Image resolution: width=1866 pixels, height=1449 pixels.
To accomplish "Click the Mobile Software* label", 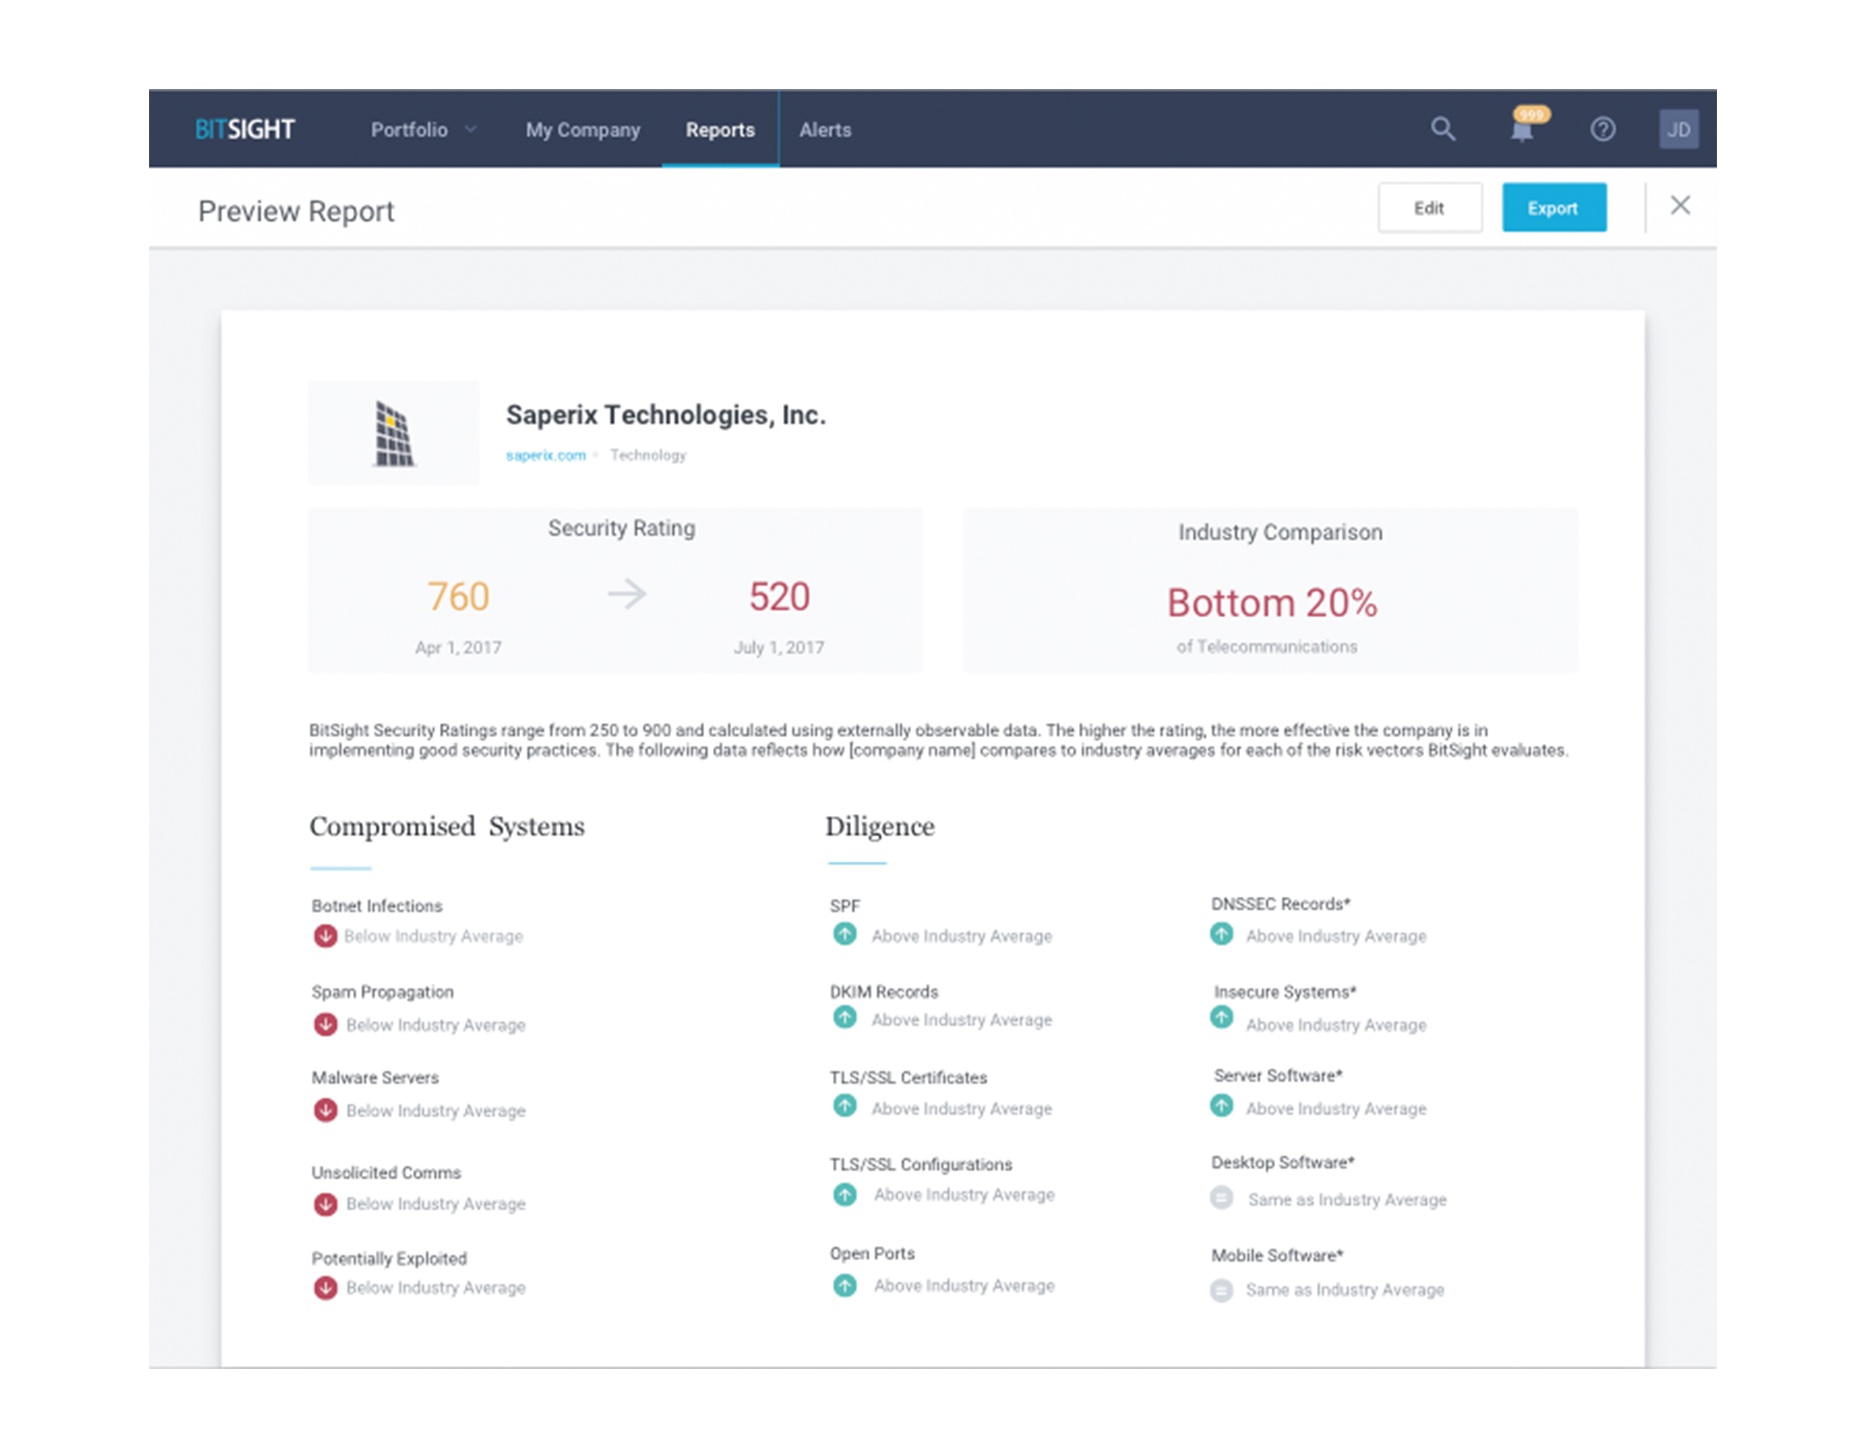I will pyautogui.click(x=1277, y=1256).
